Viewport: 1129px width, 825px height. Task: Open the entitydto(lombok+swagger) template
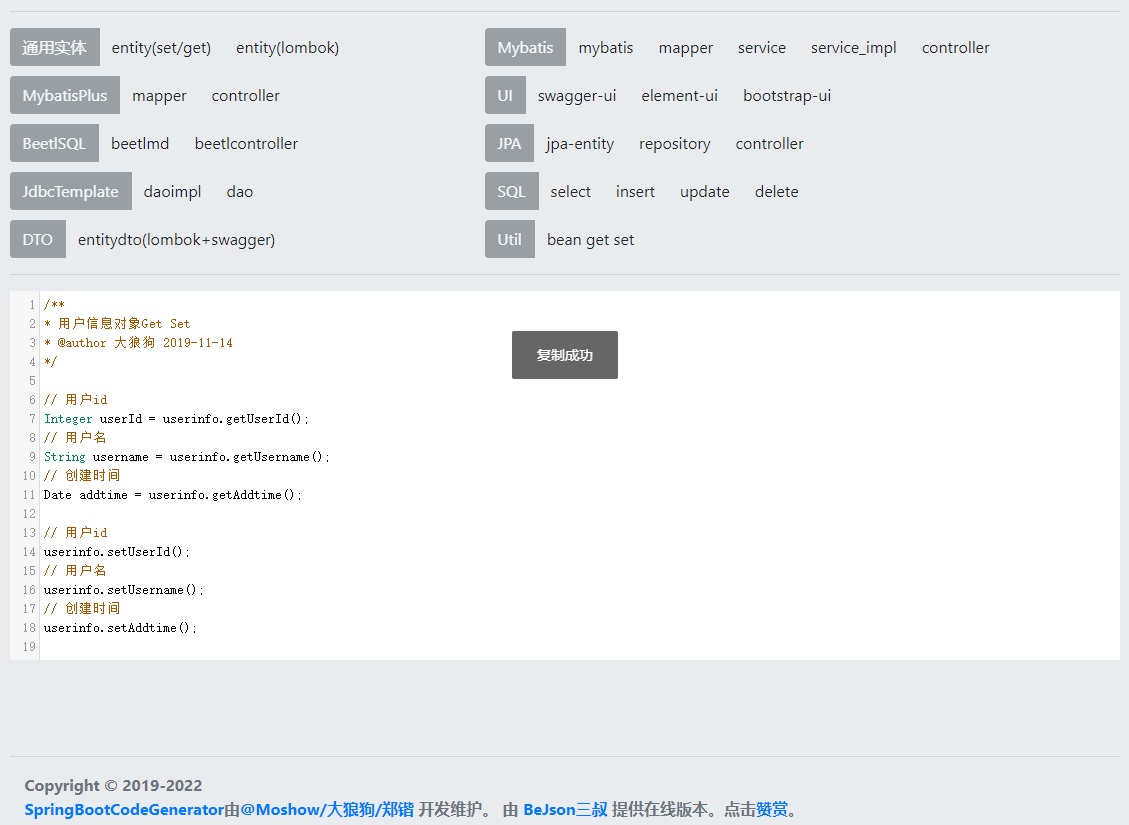176,239
